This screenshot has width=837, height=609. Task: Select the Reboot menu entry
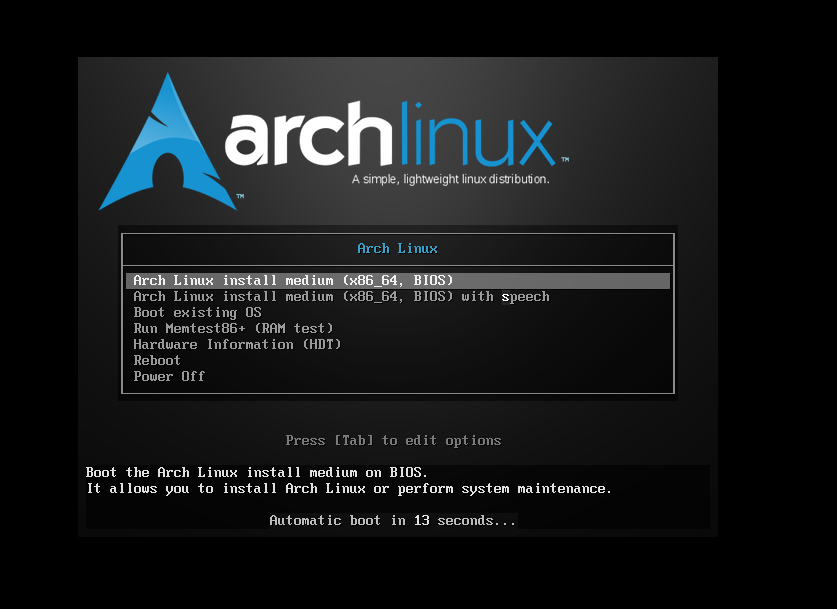point(157,360)
